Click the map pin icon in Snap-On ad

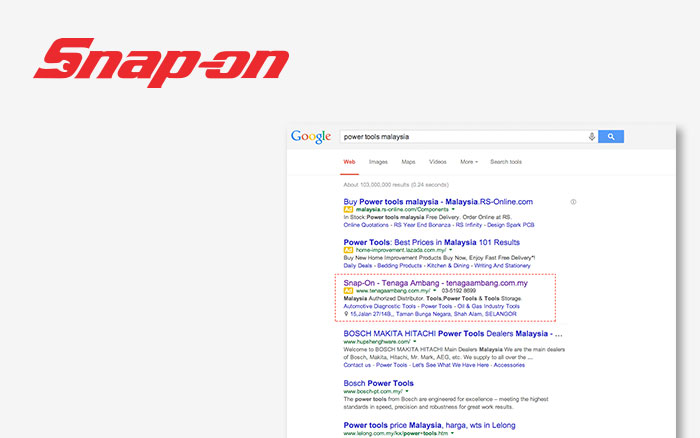point(346,314)
